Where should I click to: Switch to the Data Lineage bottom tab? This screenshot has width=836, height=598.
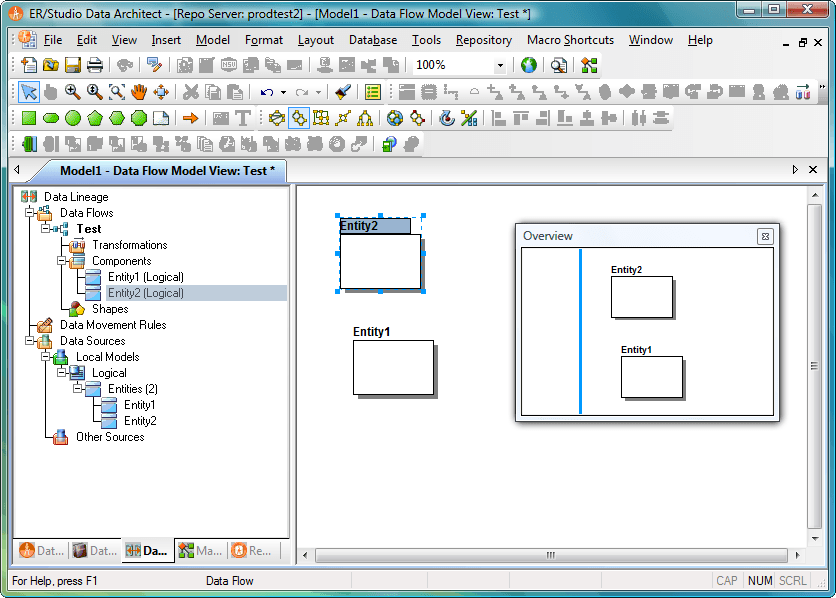[147, 551]
